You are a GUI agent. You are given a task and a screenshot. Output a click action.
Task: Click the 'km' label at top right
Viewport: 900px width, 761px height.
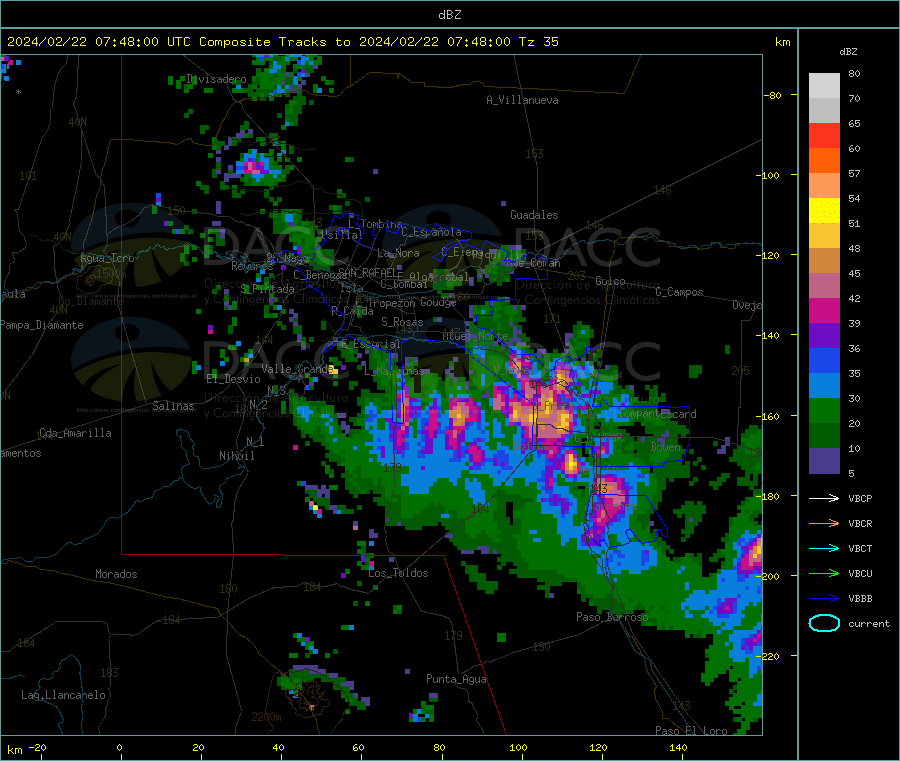(782, 42)
